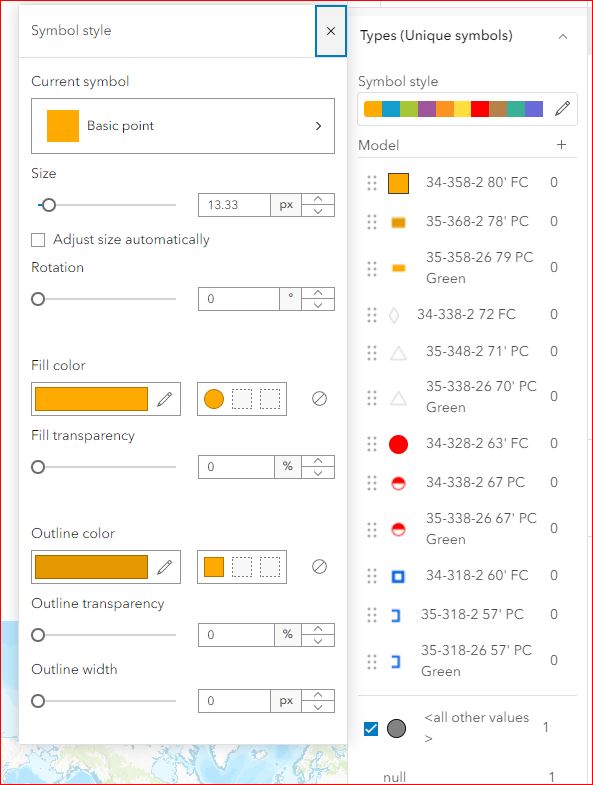This screenshot has height=785, width=593.
Task: Close the Symbol style panel
Action: [x=331, y=31]
